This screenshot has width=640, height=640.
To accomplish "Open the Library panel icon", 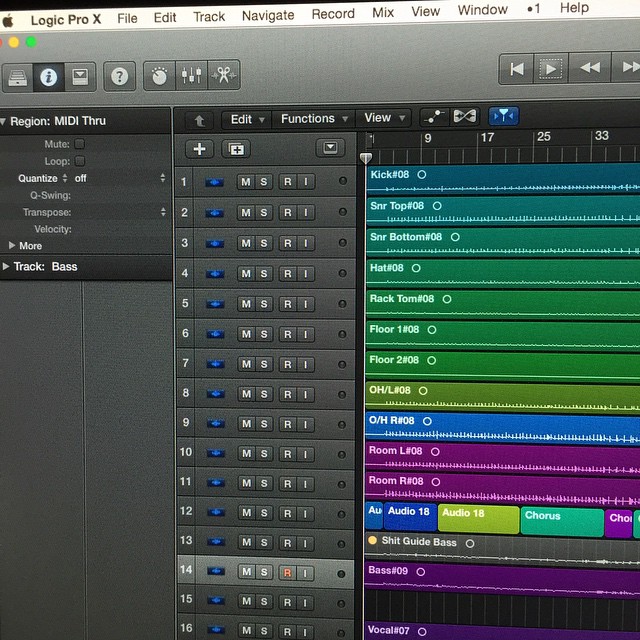I will 17,76.
